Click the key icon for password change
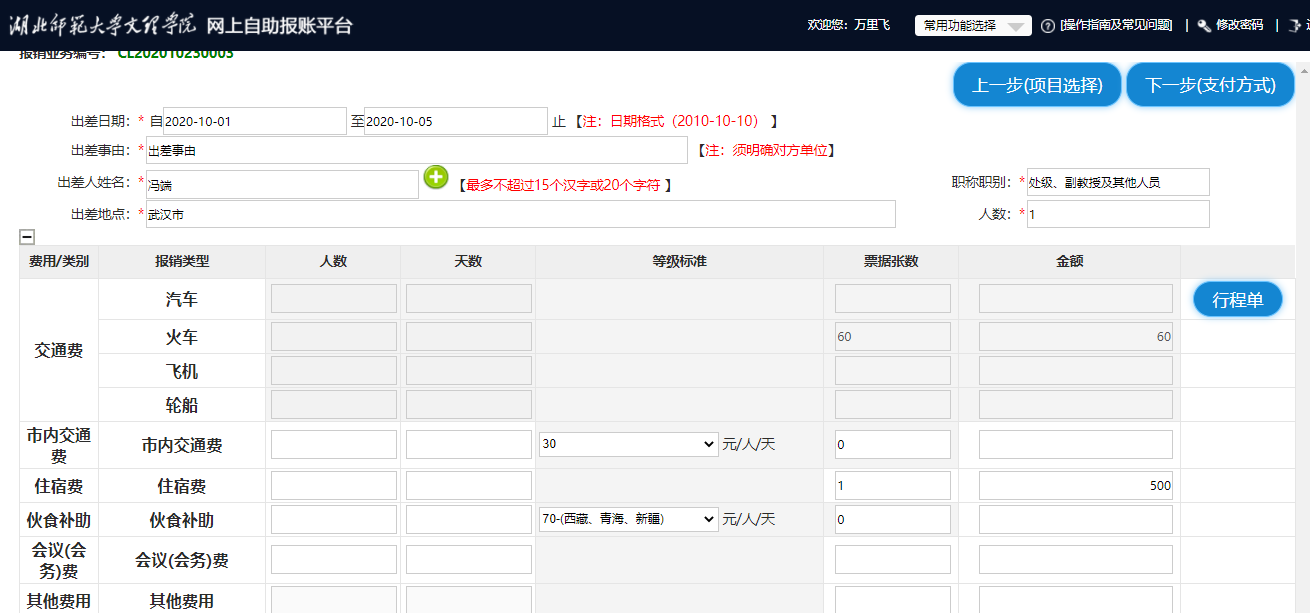 (1204, 26)
